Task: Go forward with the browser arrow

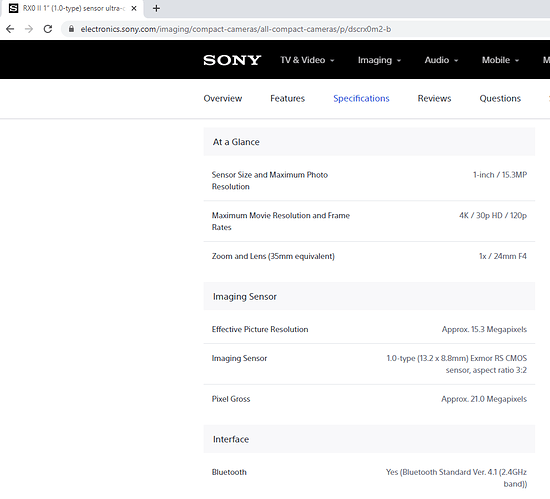Action: click(29, 29)
